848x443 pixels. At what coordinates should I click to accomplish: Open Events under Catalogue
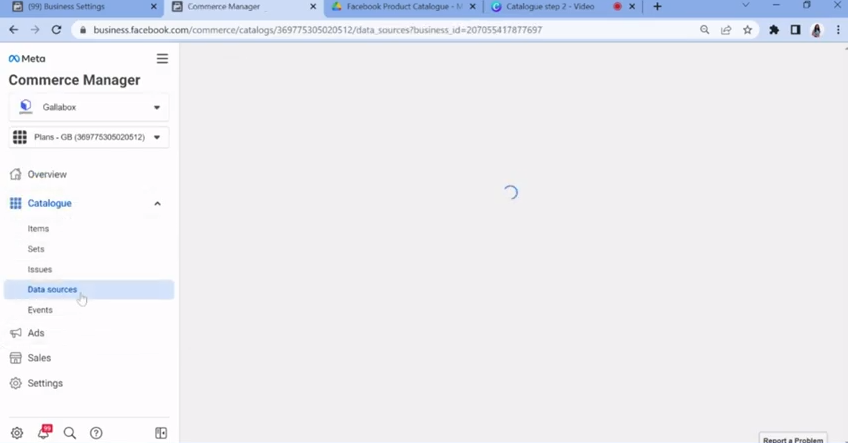40,310
